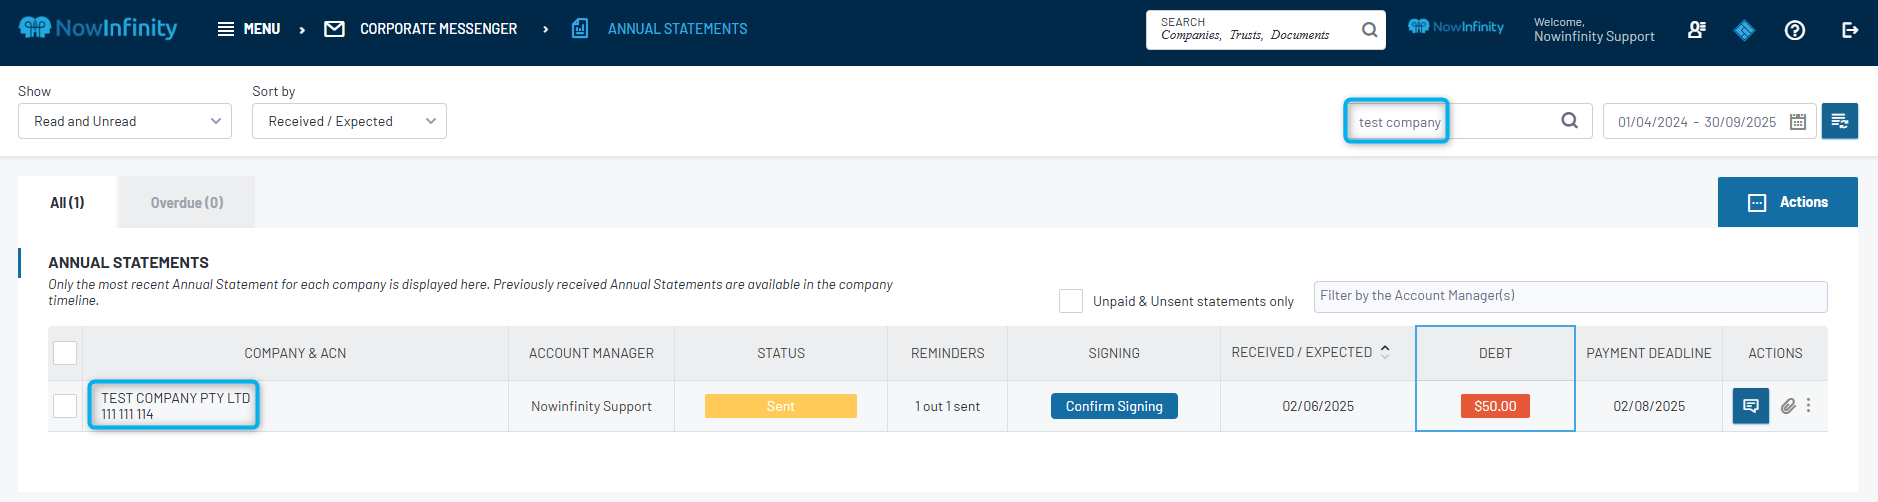Image resolution: width=1878 pixels, height=502 pixels.
Task: Click the blue diamond icon in header
Action: [1744, 30]
